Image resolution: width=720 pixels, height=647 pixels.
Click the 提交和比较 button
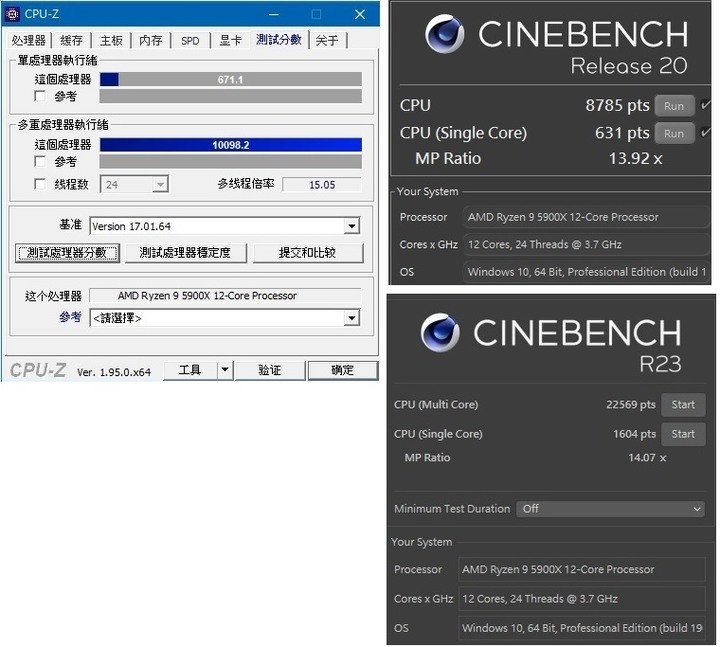pyautogui.click(x=308, y=253)
